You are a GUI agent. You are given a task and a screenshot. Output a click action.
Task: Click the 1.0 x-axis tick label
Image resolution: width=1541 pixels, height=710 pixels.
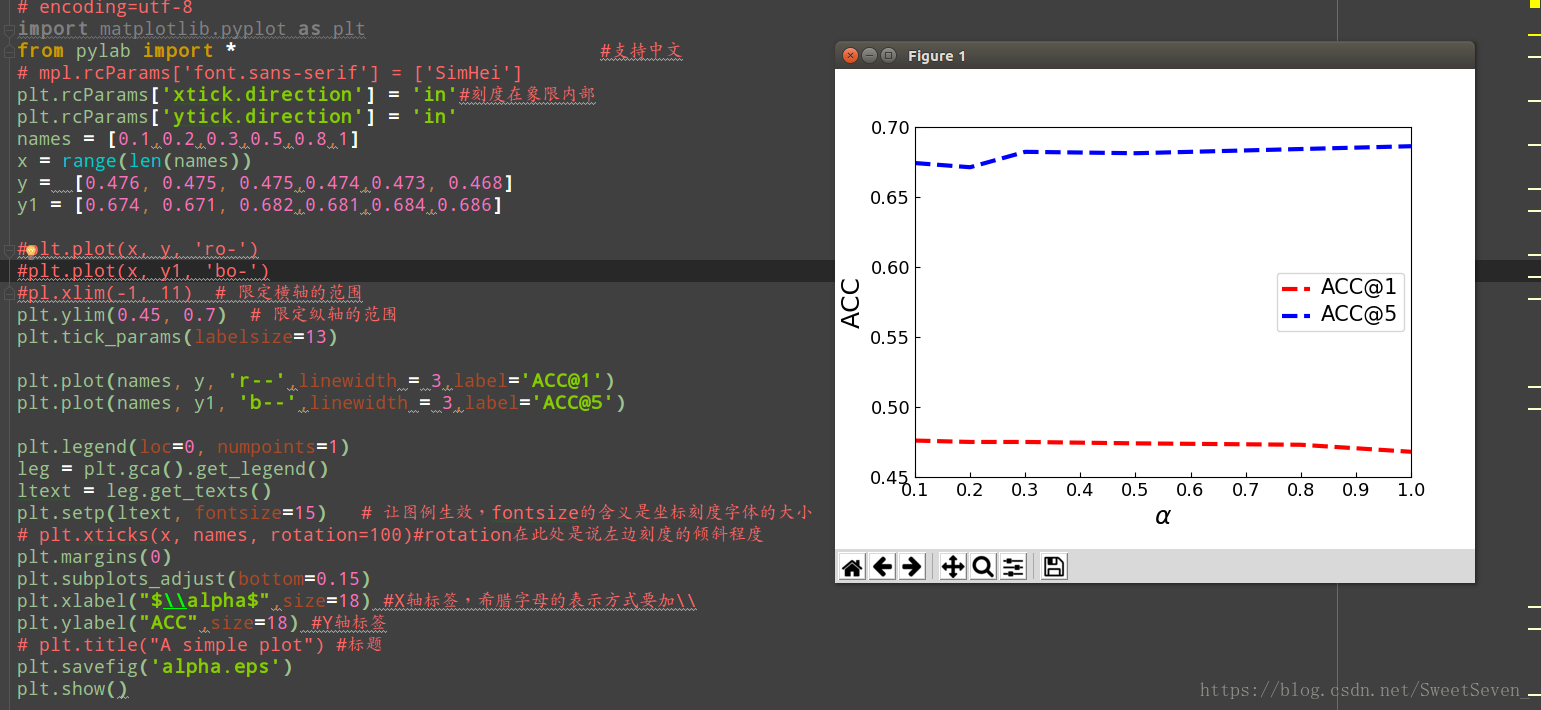point(1410,490)
